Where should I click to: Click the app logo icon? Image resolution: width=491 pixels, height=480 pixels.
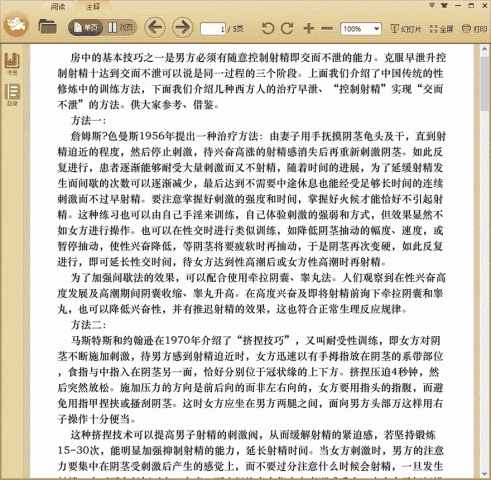tap(16, 24)
